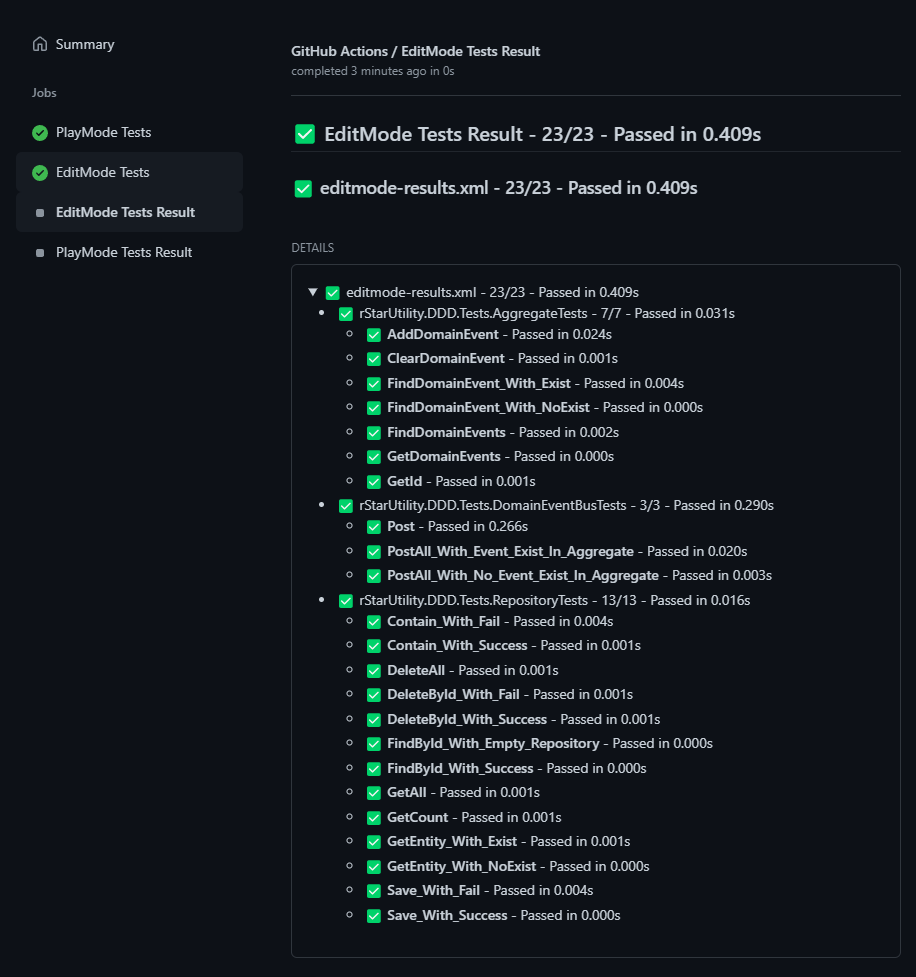Click check icon beside GetEntity_With_NoExist
Viewport: 916px width, 977px height.
374,867
